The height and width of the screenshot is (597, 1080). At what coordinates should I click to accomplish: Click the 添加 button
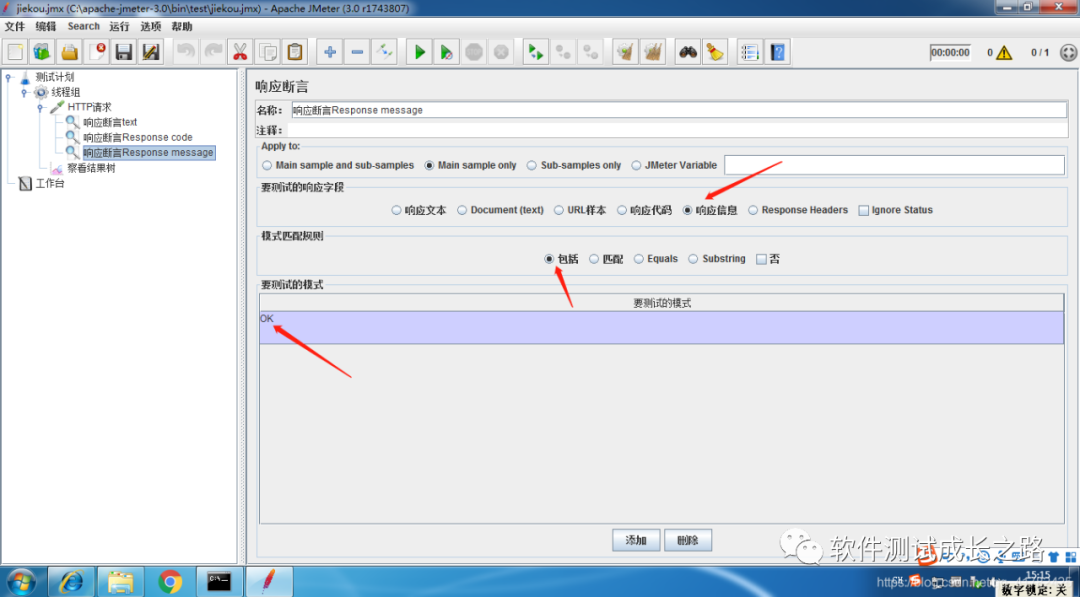point(636,541)
